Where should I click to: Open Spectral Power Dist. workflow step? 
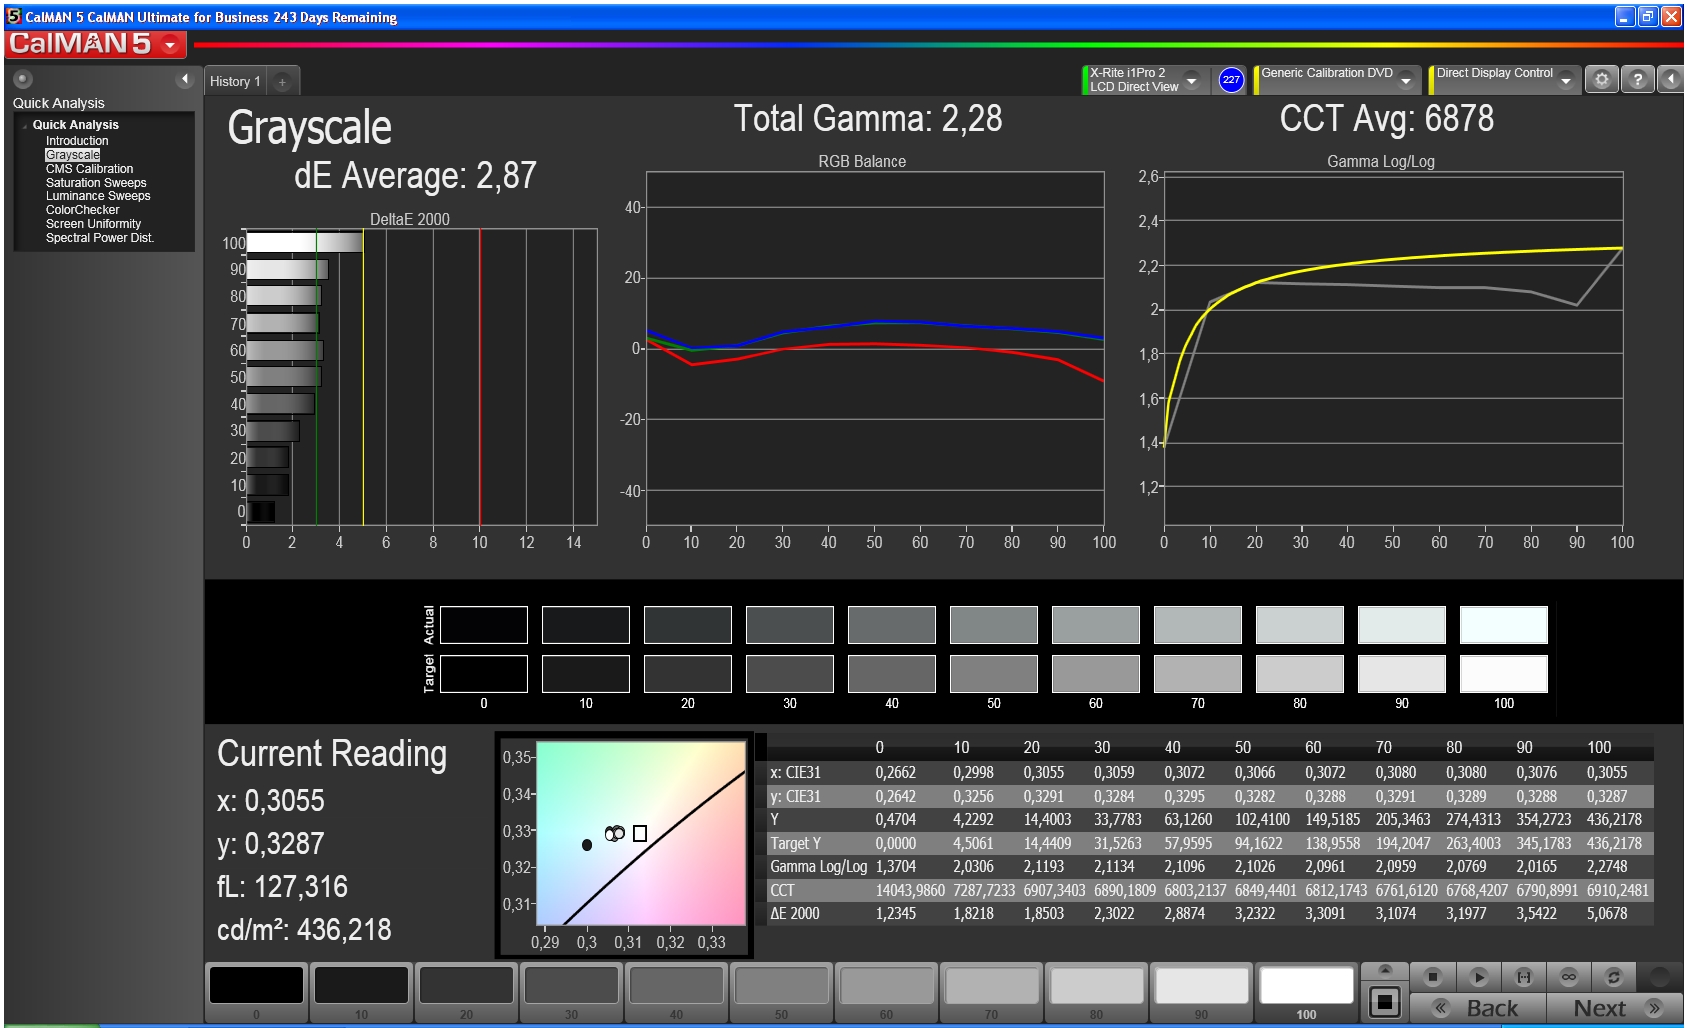click(100, 238)
